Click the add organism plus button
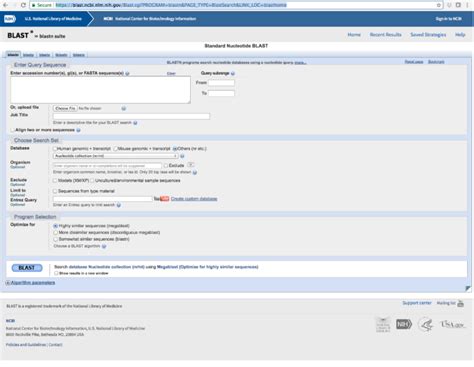474x367 pixels. tap(190, 165)
